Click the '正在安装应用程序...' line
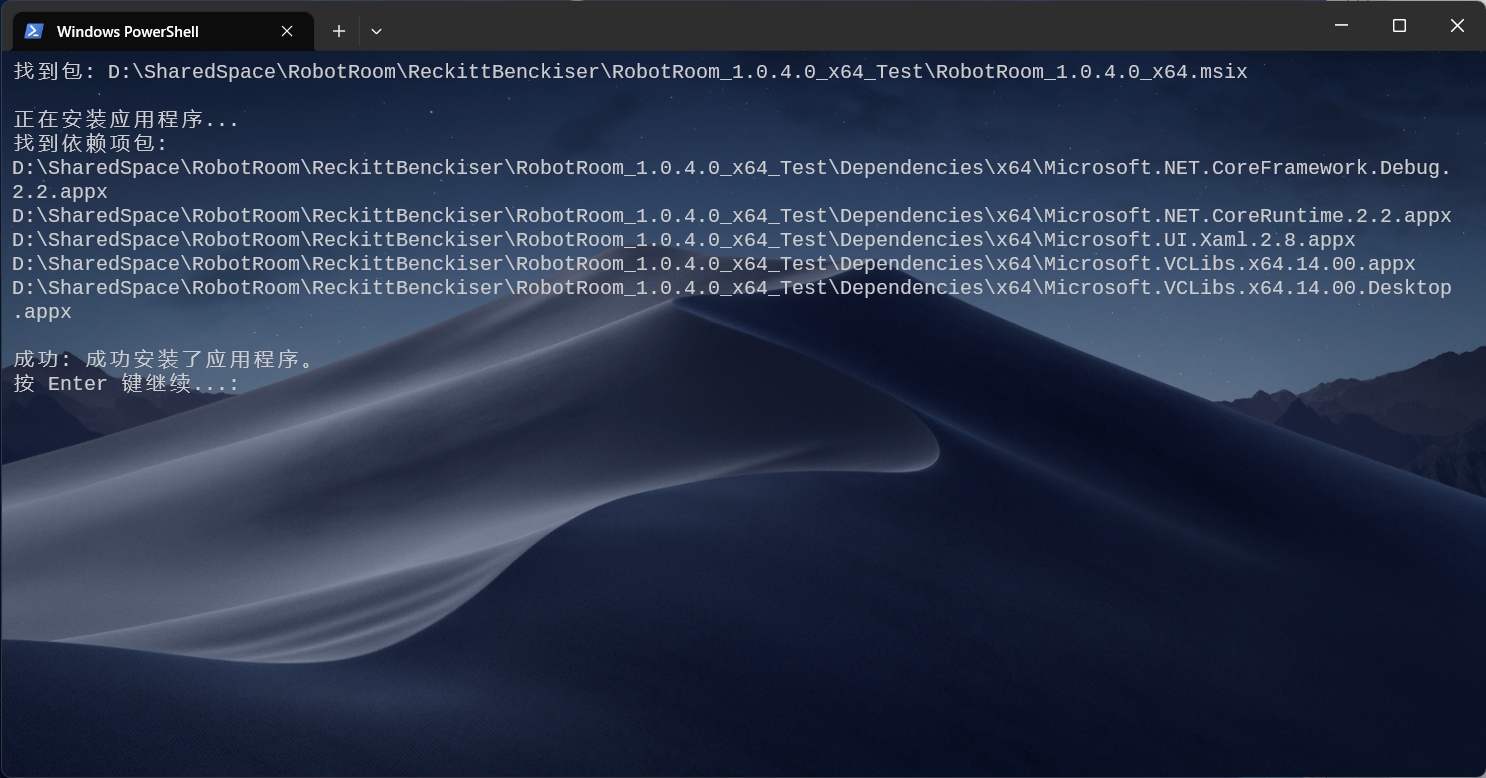The height and width of the screenshot is (778, 1486). 126,120
